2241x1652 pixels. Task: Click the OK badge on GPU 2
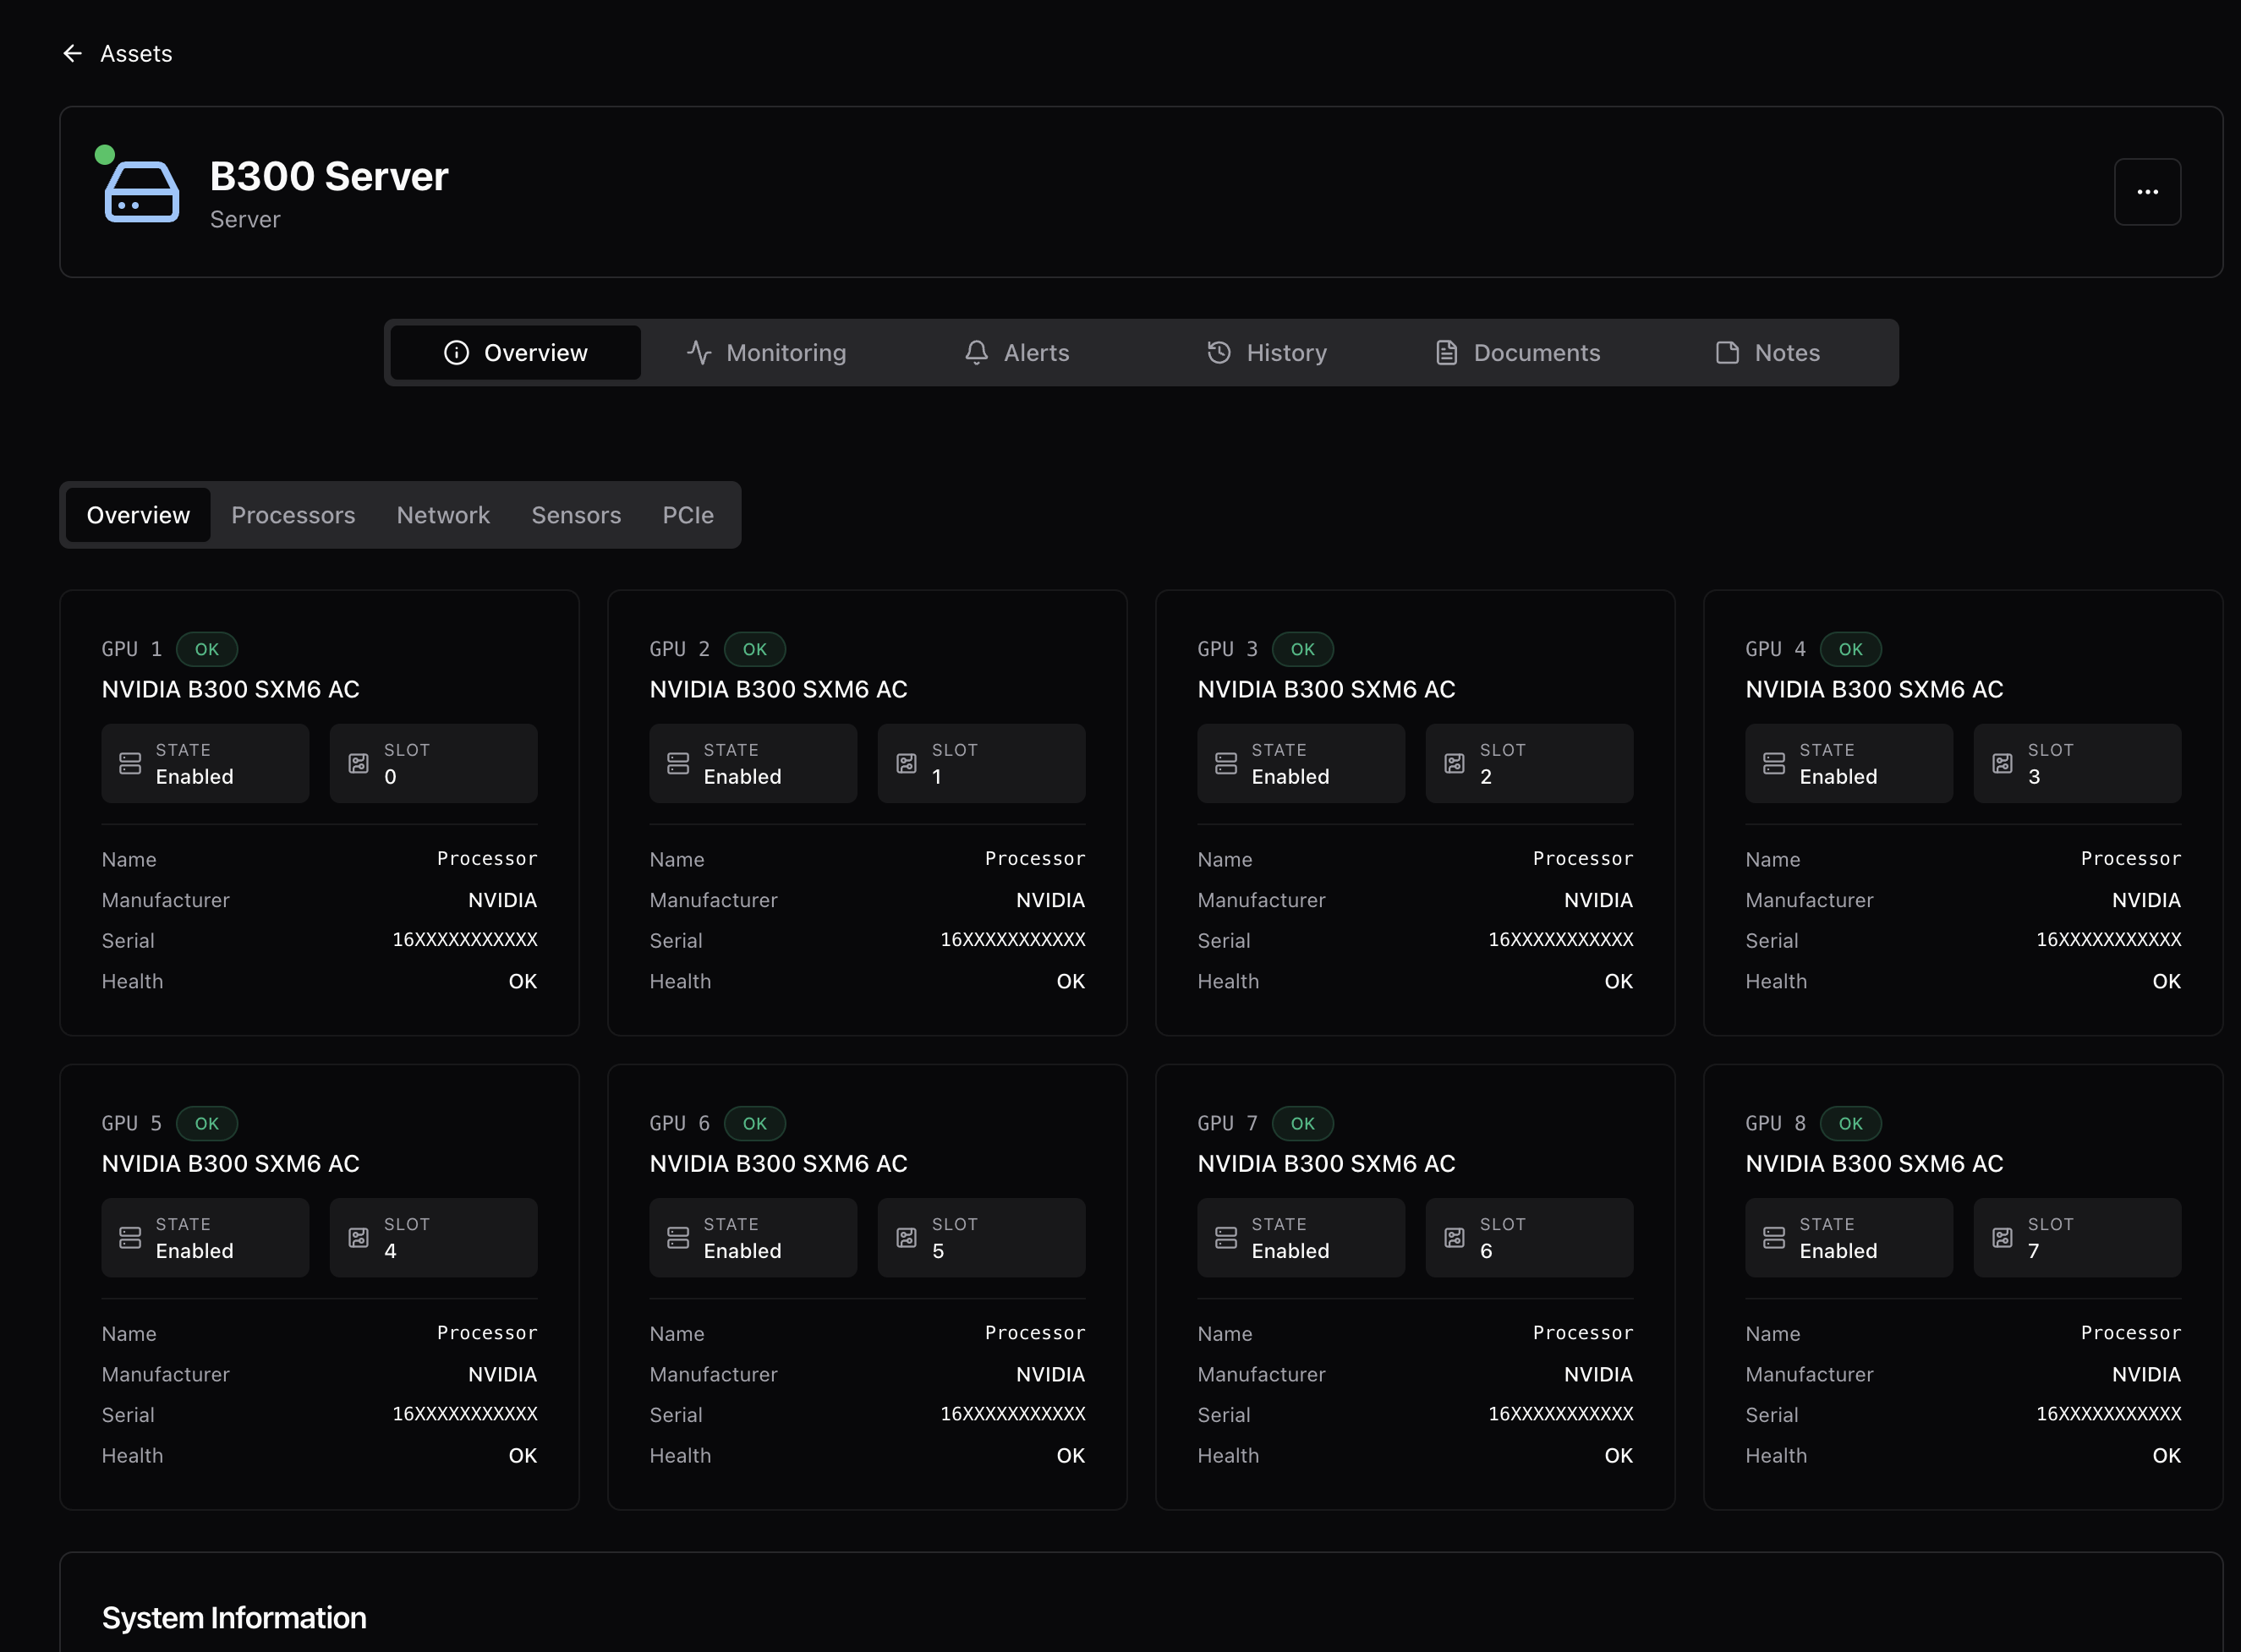(755, 649)
